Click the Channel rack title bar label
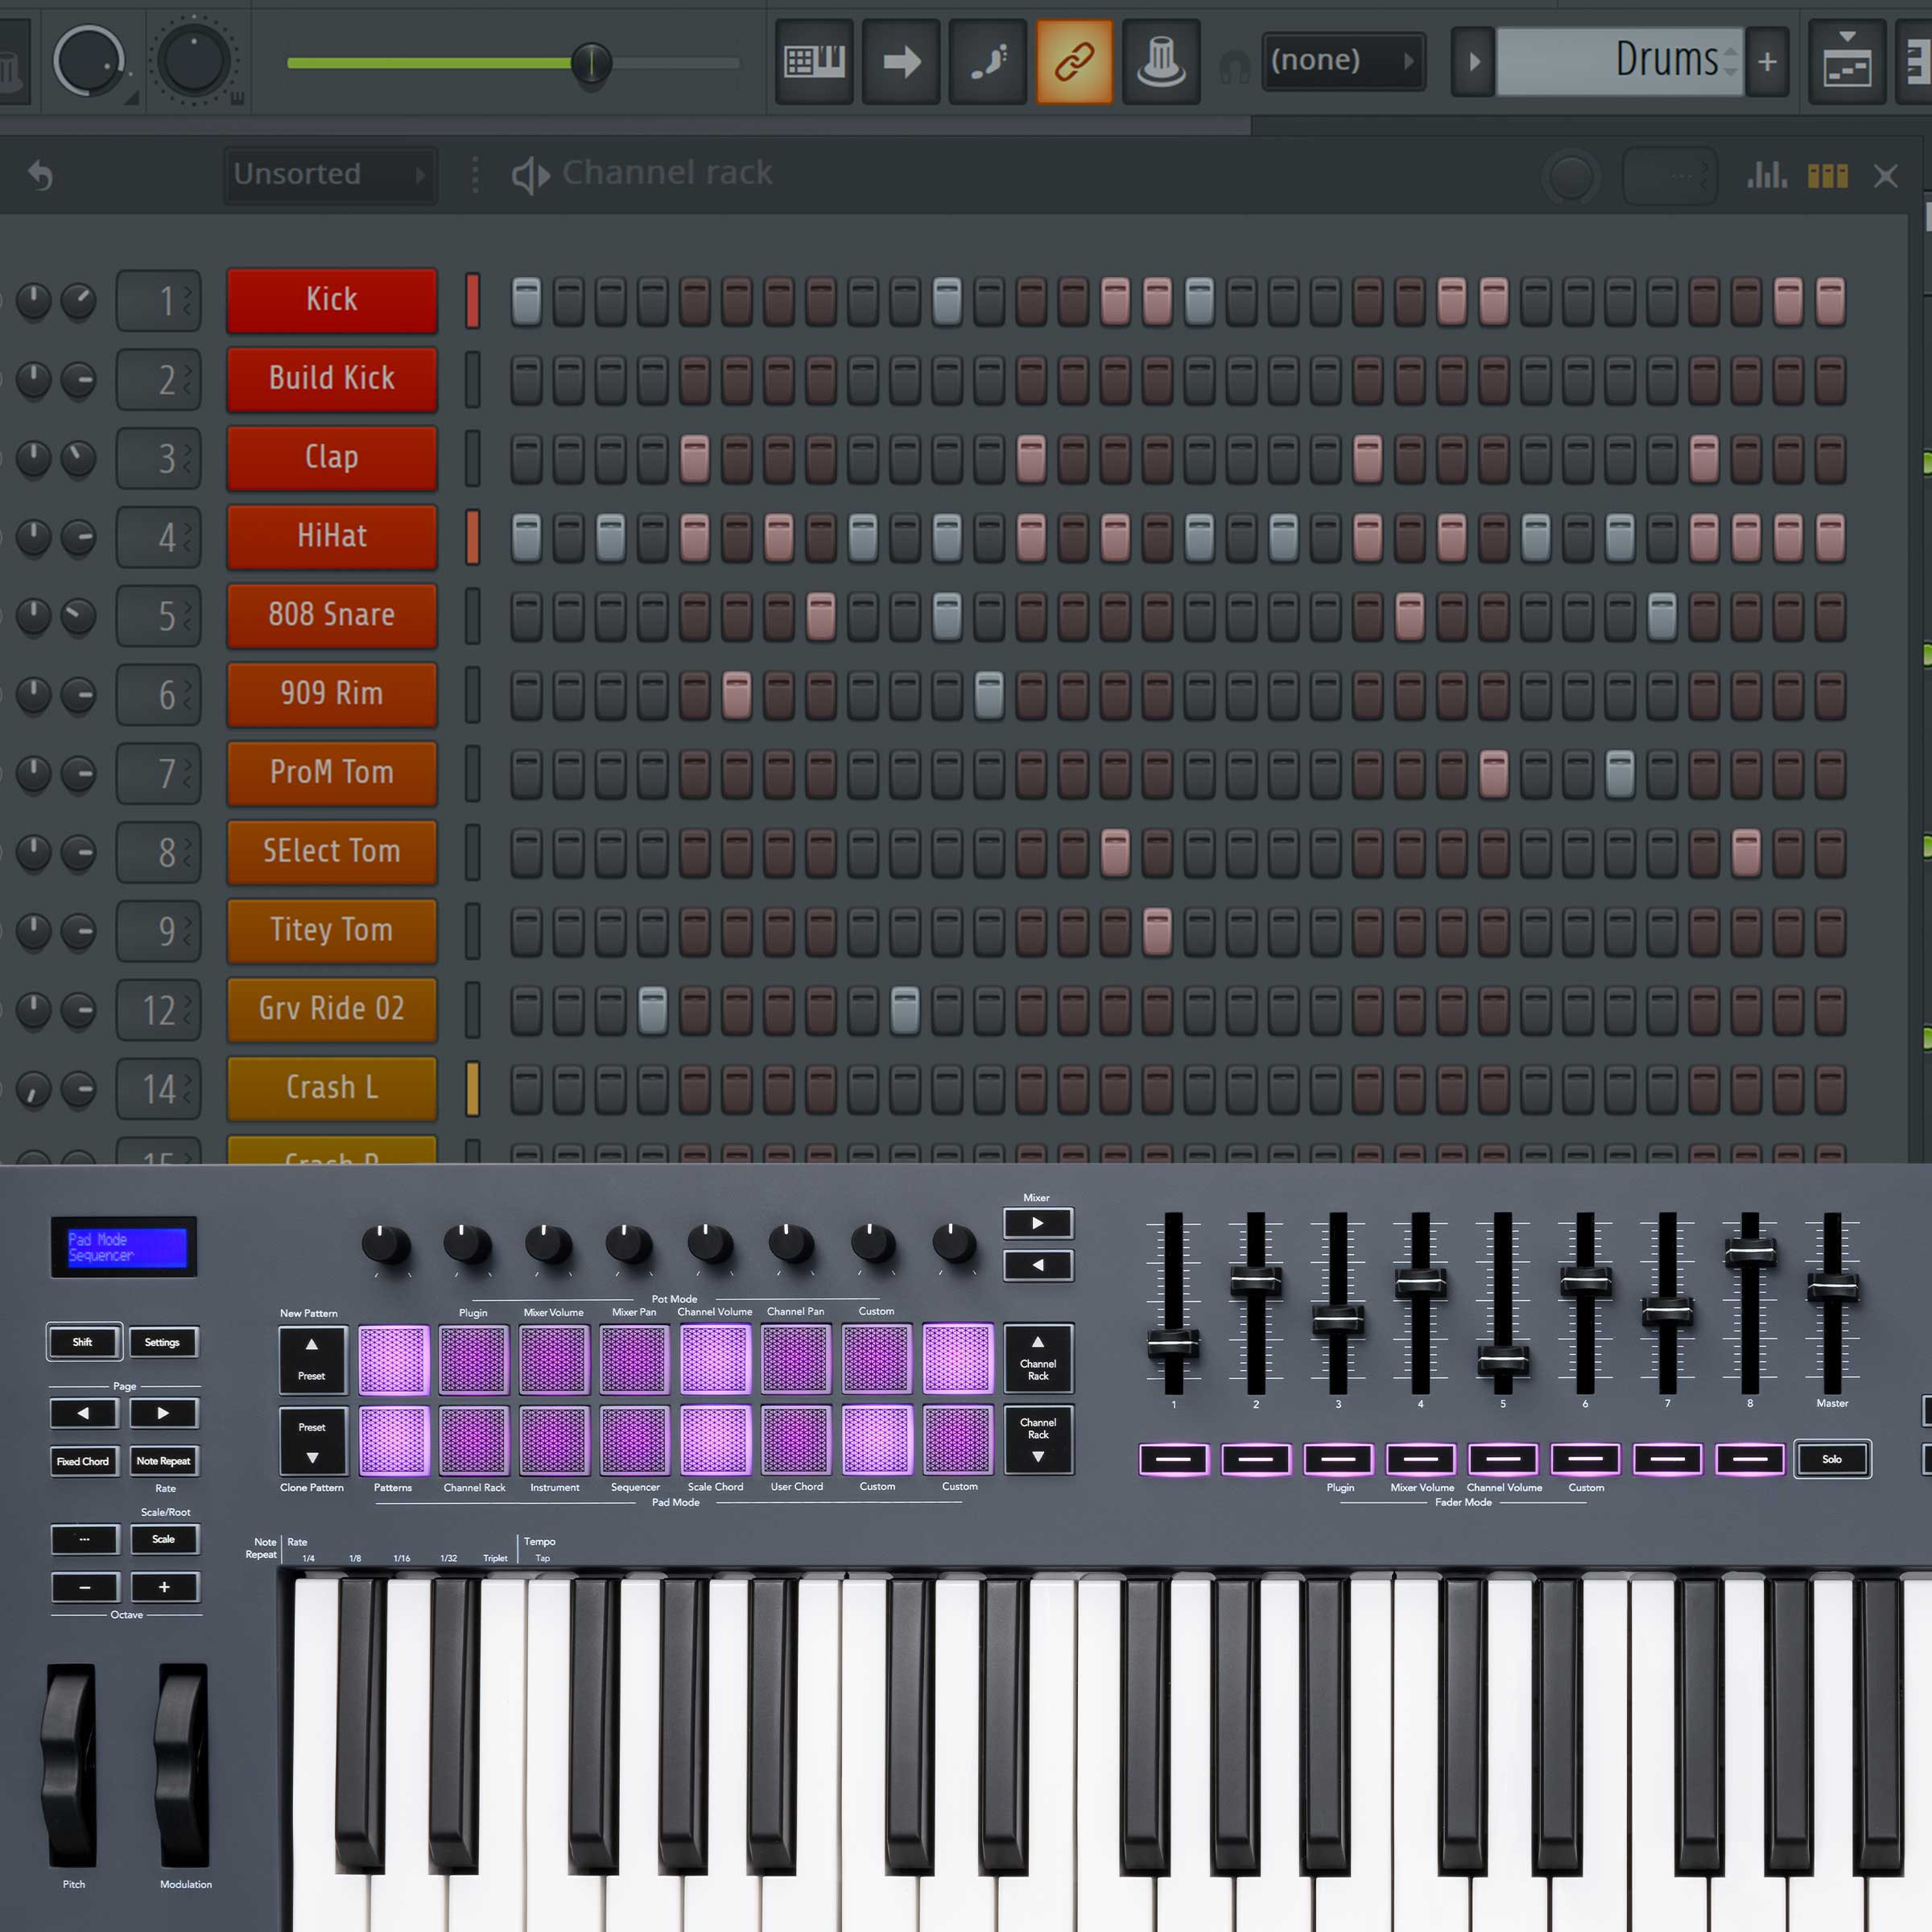 point(667,172)
